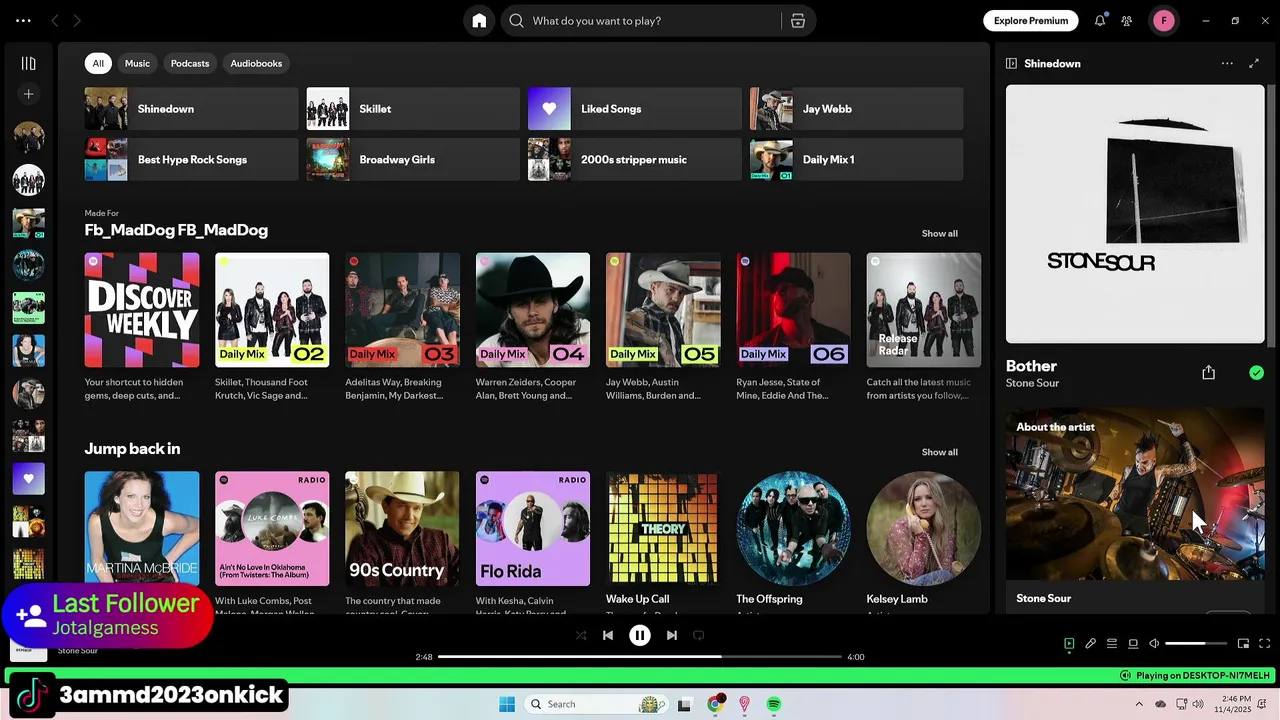
Task: Open Discover Weekly playlist card
Action: tap(142, 329)
